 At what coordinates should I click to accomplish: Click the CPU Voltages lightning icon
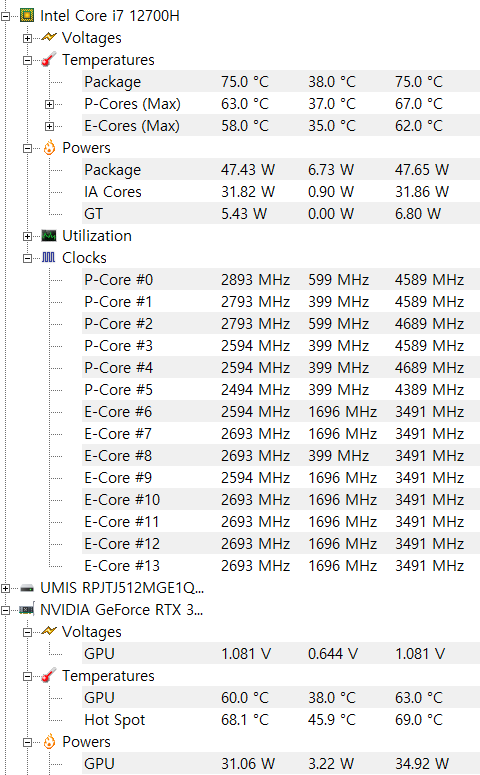coord(49,38)
